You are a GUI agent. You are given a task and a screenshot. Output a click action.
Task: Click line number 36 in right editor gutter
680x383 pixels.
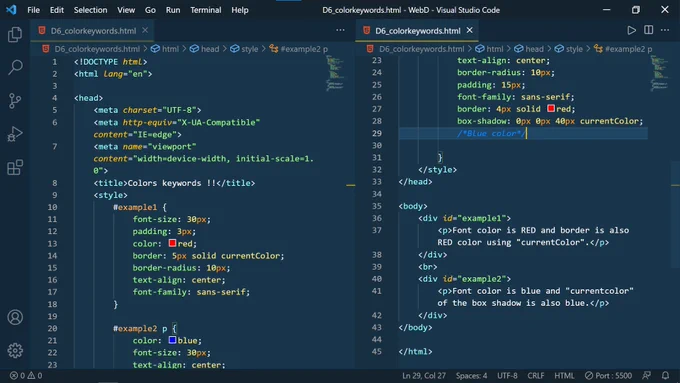coord(377,218)
